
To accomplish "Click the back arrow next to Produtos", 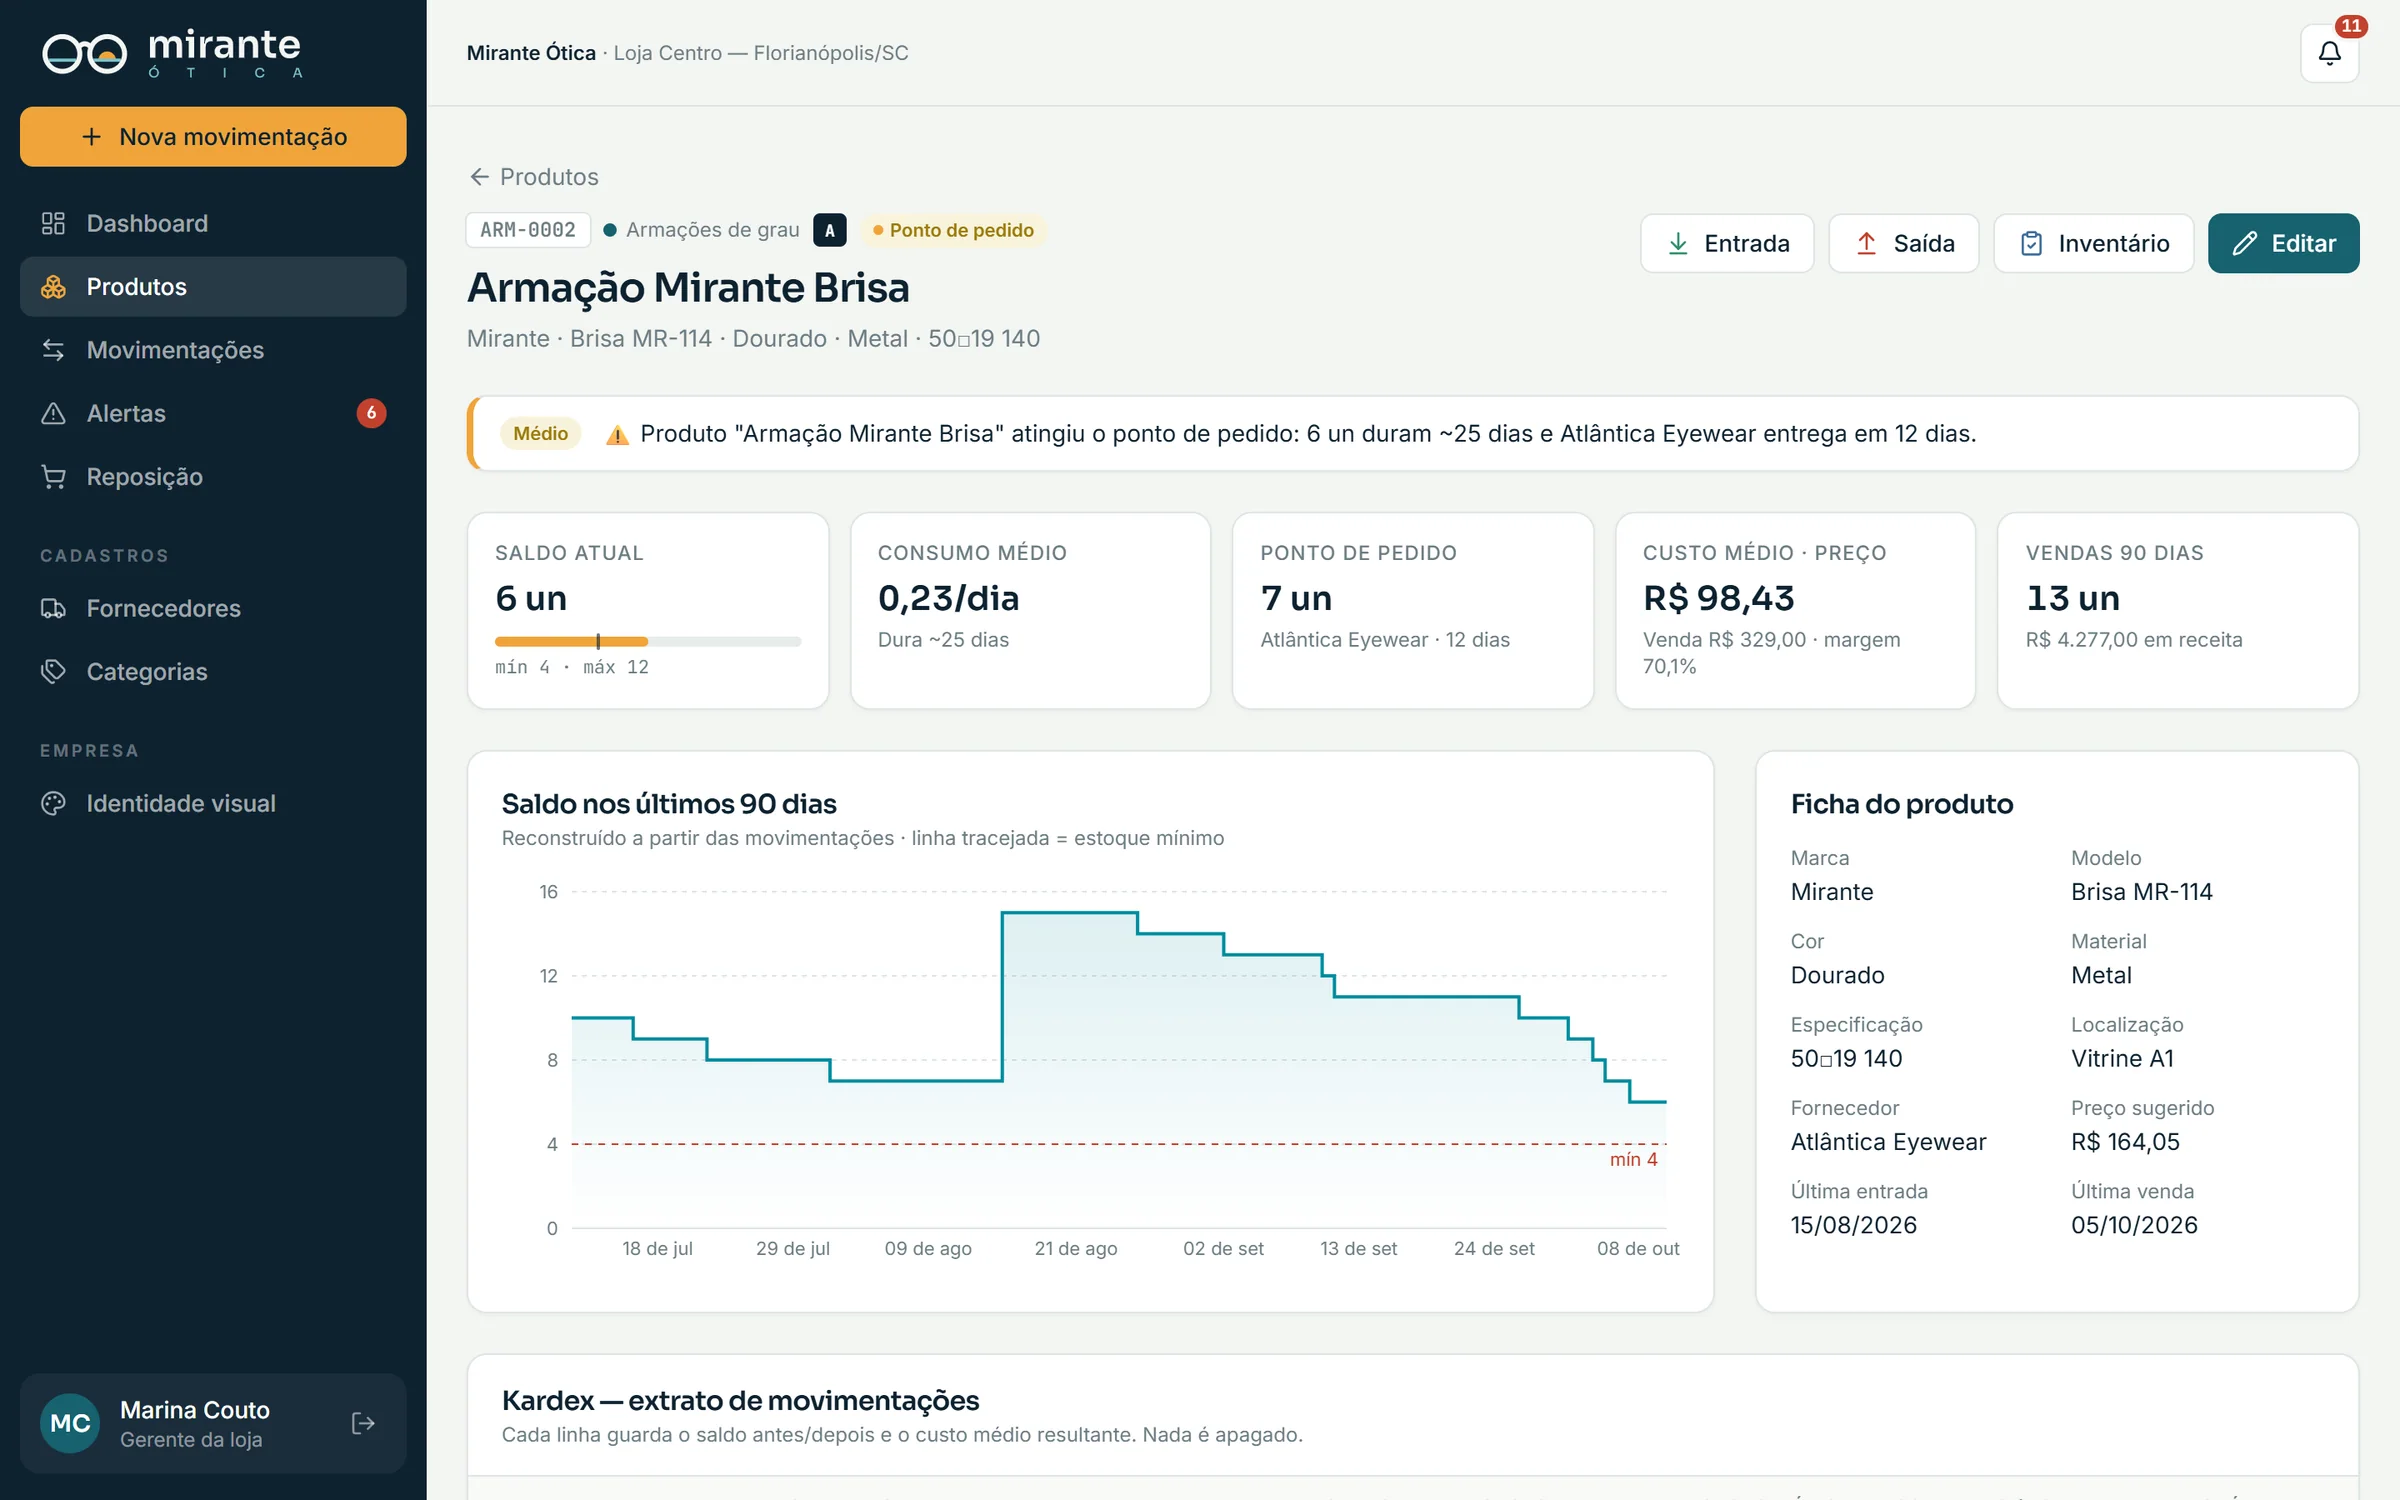I will pyautogui.click(x=479, y=177).
